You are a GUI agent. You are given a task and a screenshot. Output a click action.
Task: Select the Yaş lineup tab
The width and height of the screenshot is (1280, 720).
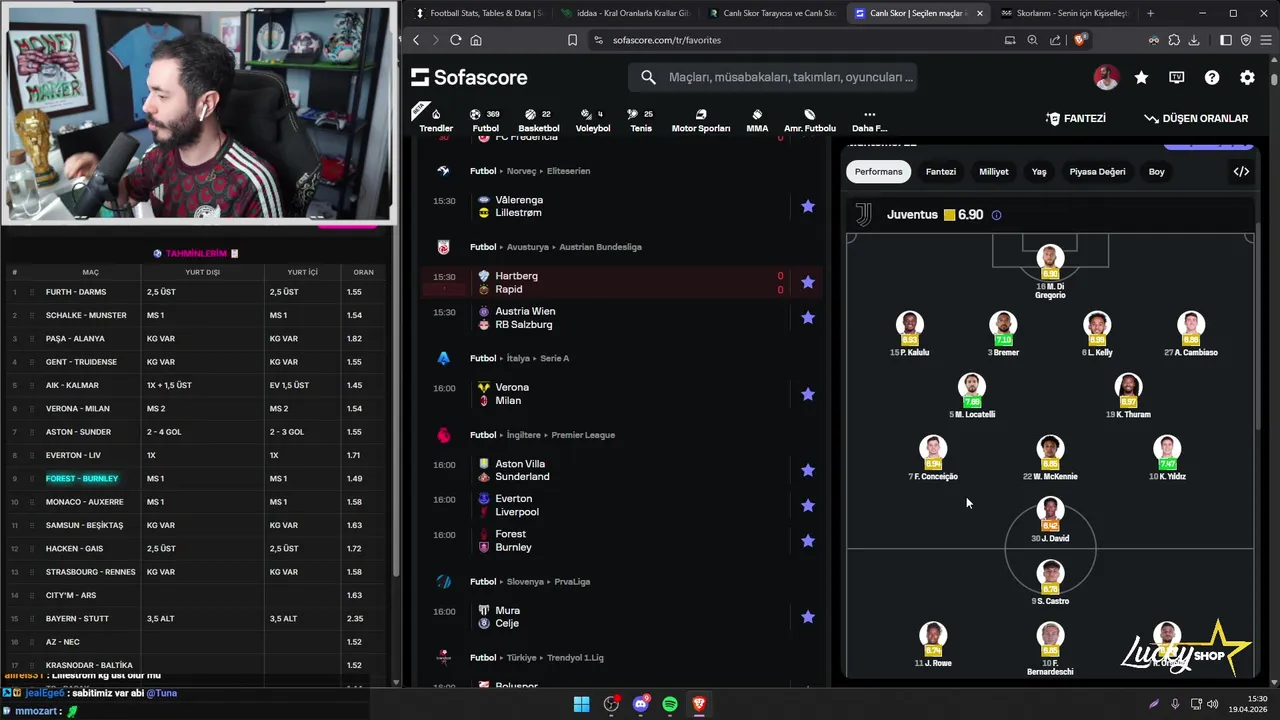[1039, 171]
